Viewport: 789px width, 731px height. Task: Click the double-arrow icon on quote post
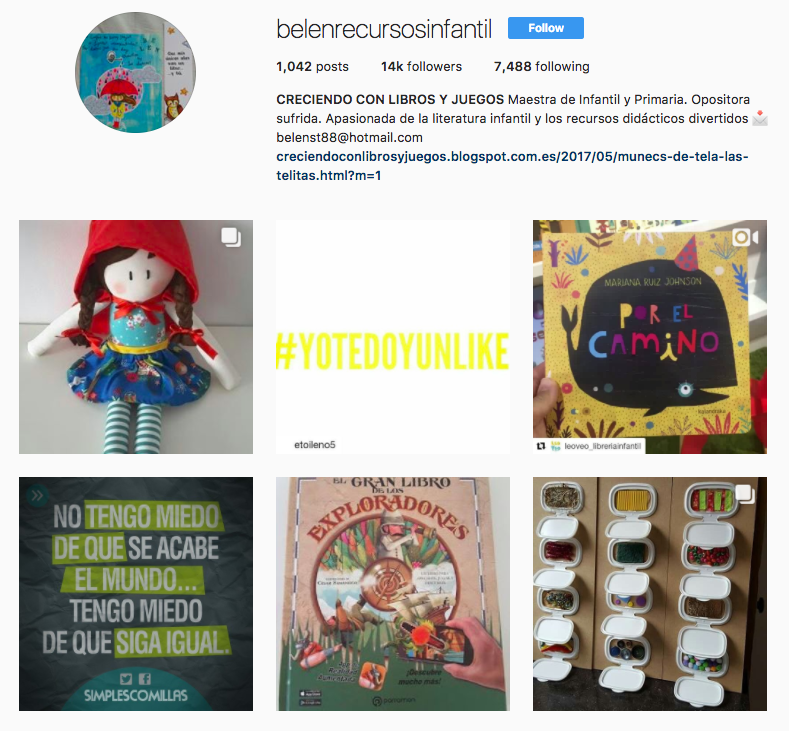(x=37, y=496)
